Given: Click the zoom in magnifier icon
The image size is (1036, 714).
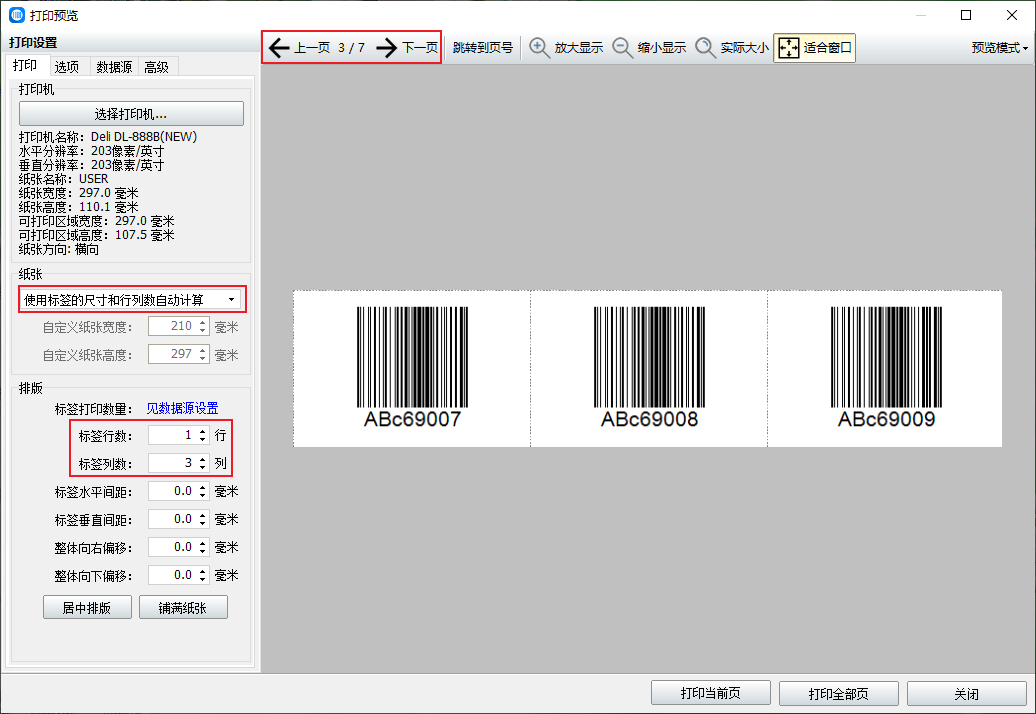Looking at the screenshot, I should point(539,48).
